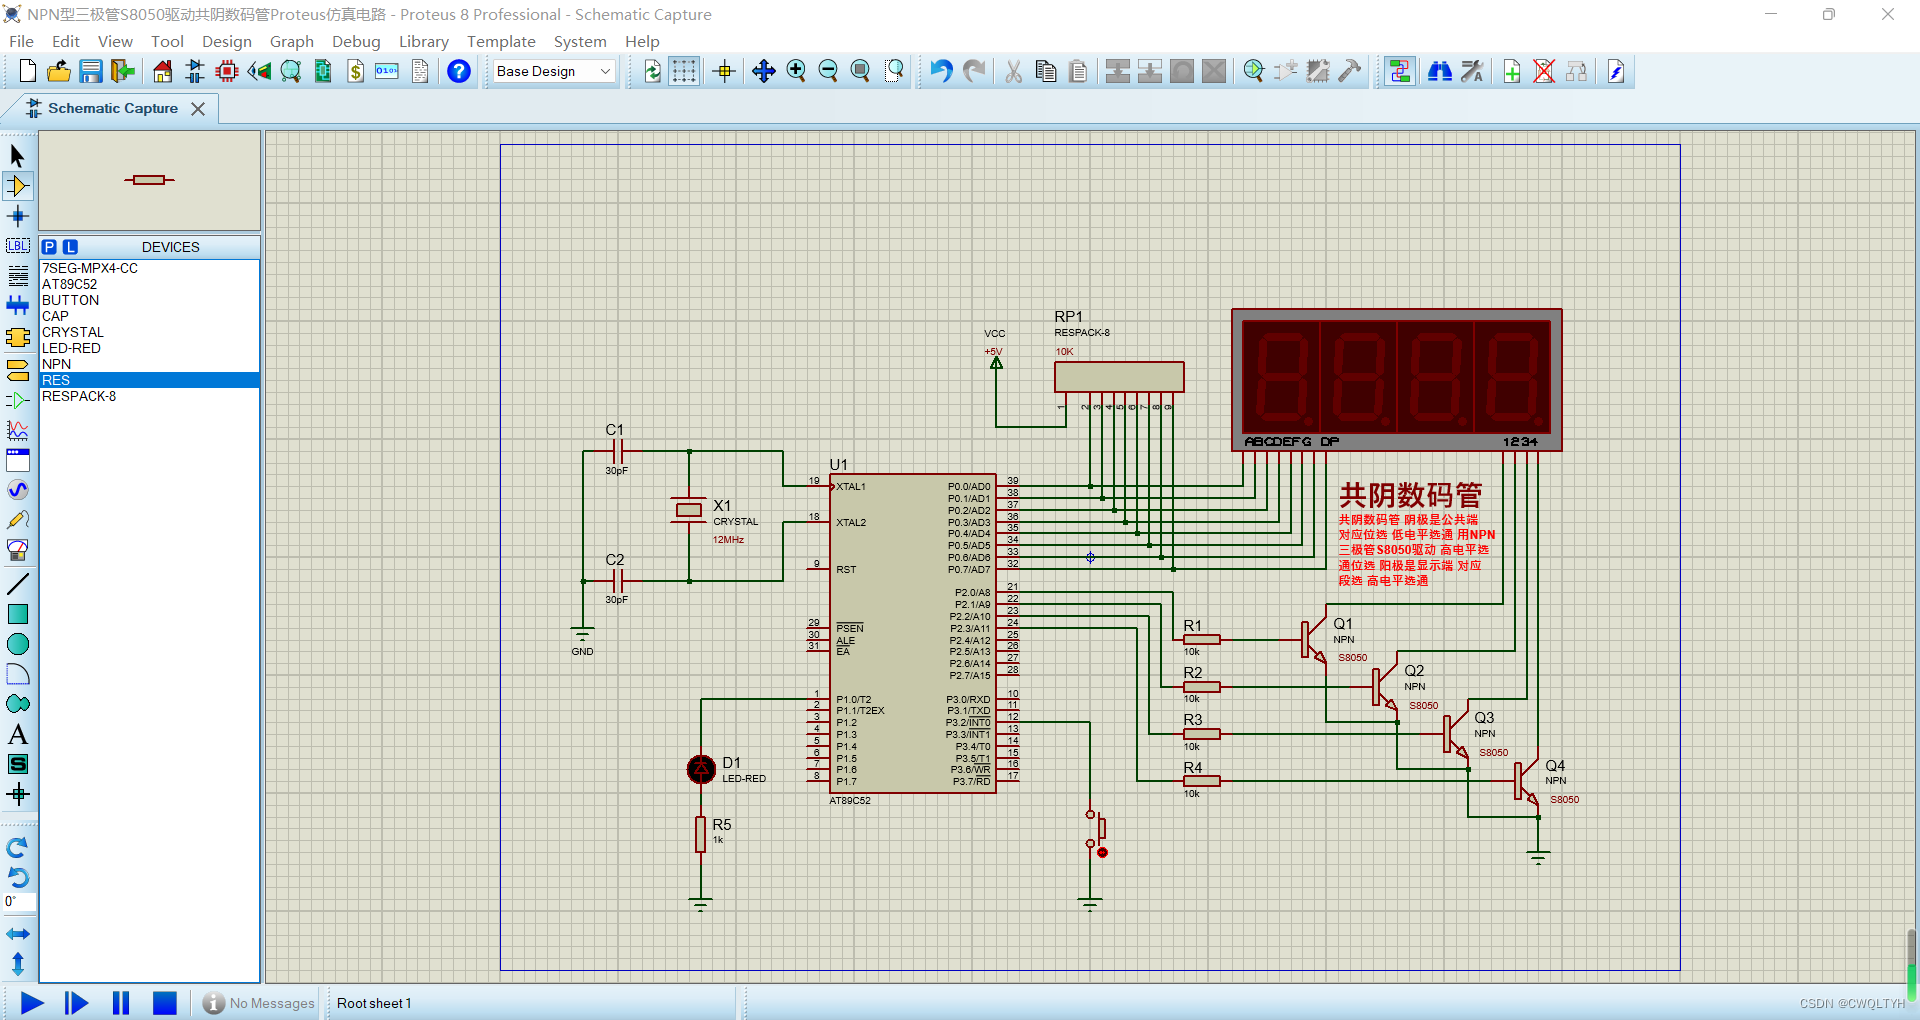Select the 2D Line drawing tool
Viewport: 1920px width, 1020px height.
click(17, 583)
